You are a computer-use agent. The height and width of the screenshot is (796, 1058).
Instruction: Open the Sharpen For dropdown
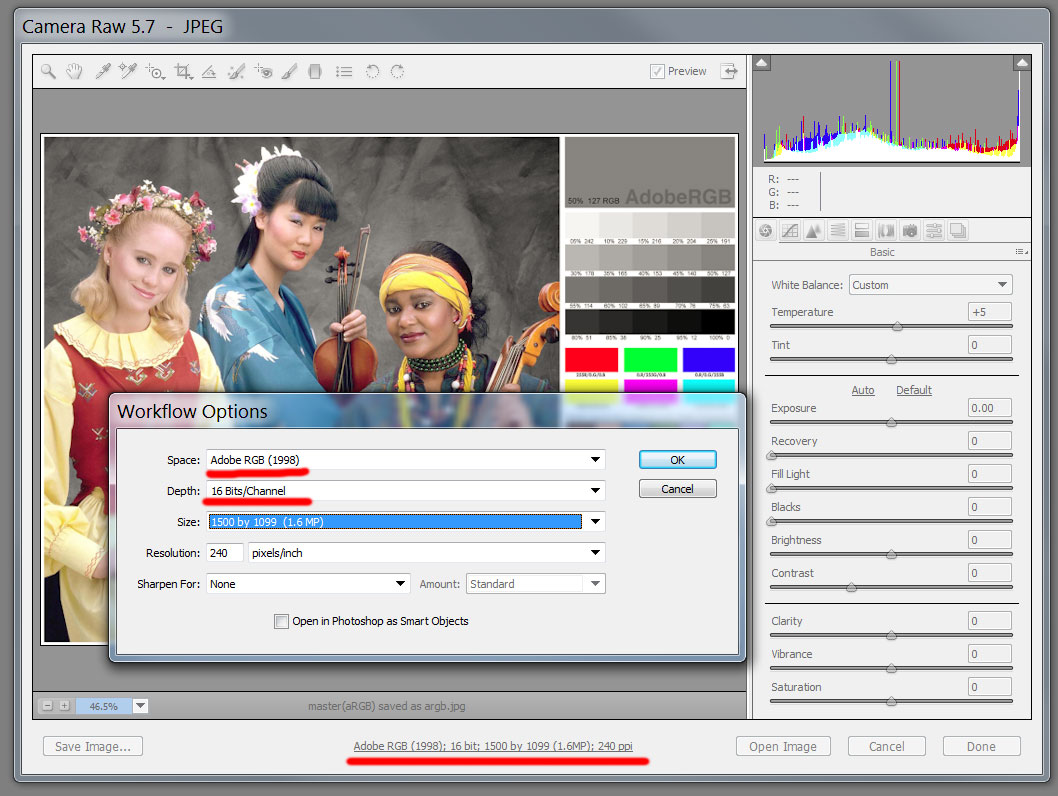click(x=308, y=584)
